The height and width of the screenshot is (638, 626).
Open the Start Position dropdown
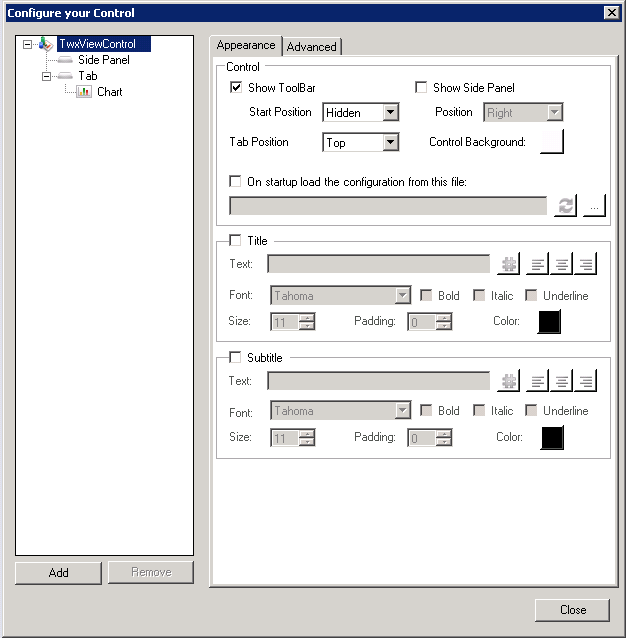click(390, 113)
